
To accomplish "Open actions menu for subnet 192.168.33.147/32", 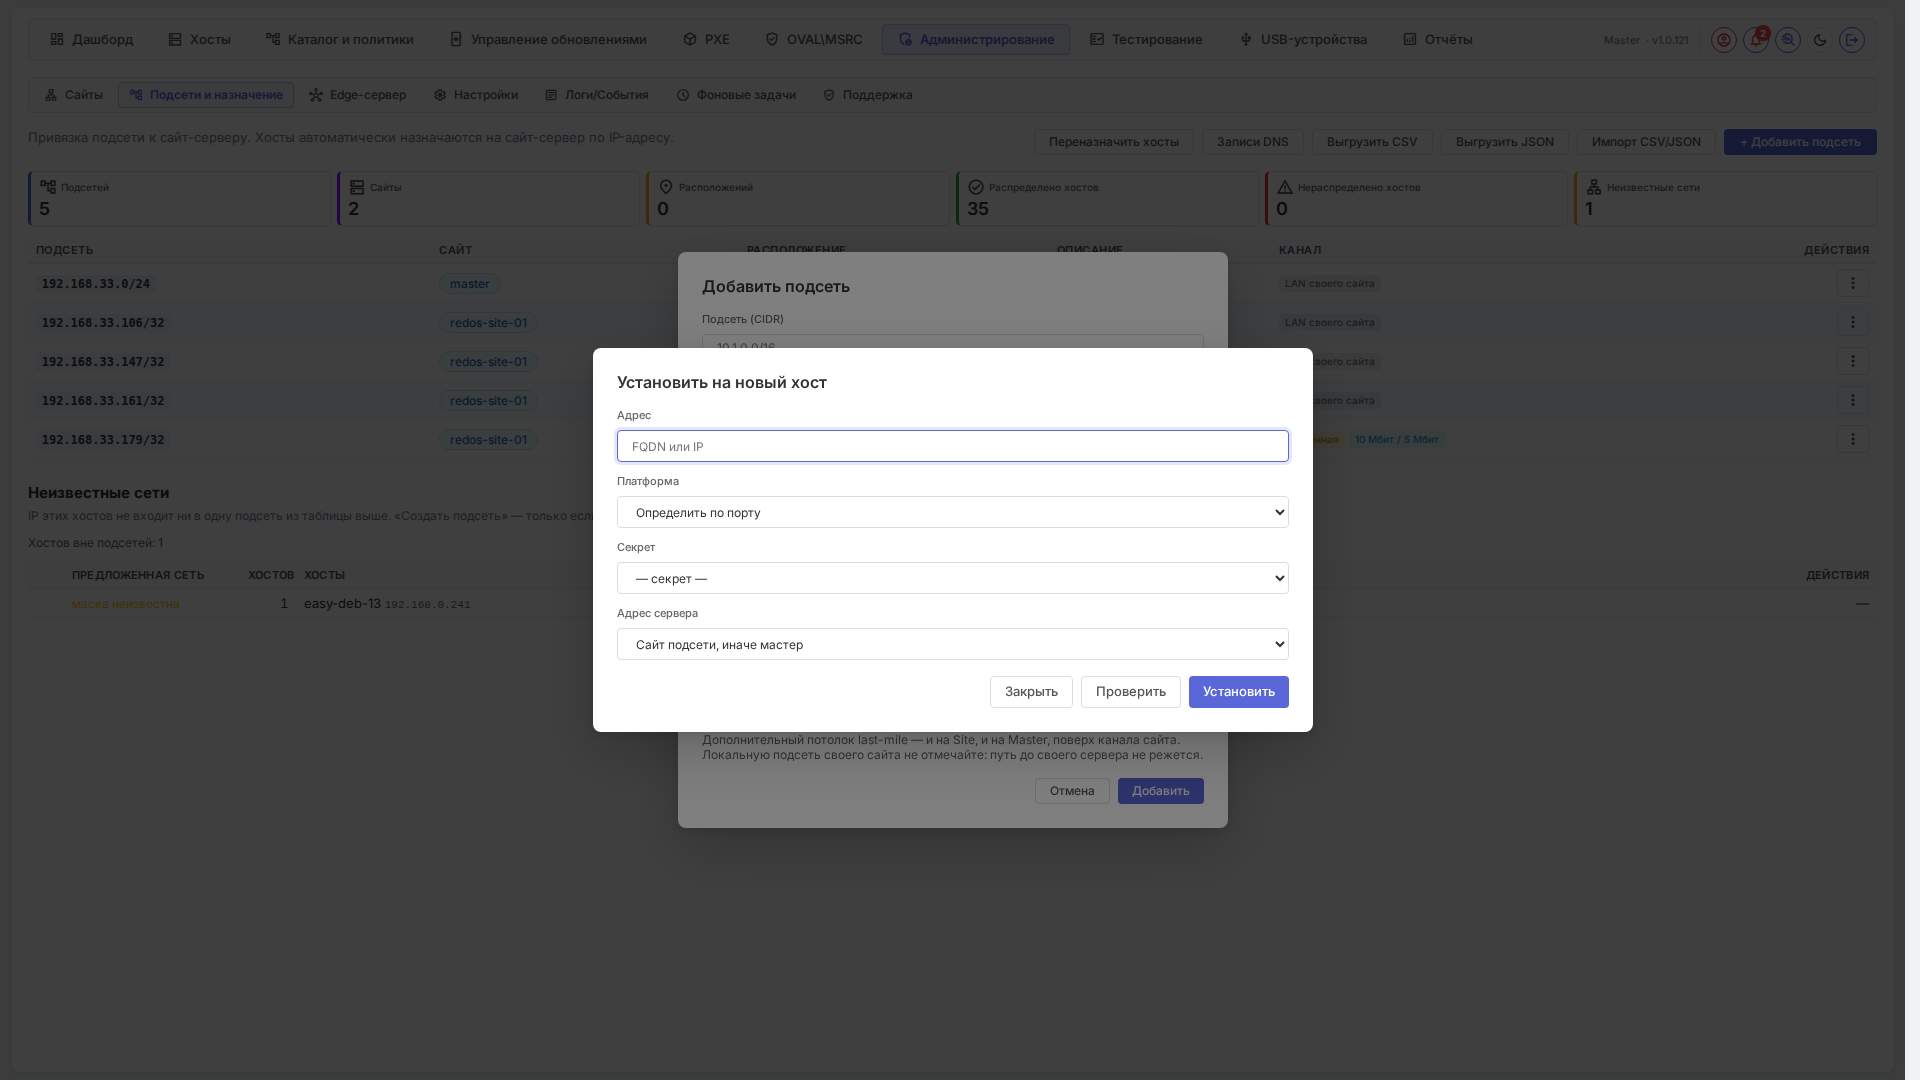I will tap(1852, 362).
